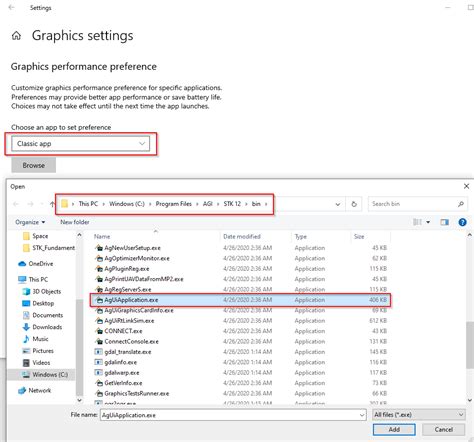Image resolution: width=474 pixels, height=442 pixels.
Task: Select Program Files in address breadcrumb
Action: coord(174,204)
